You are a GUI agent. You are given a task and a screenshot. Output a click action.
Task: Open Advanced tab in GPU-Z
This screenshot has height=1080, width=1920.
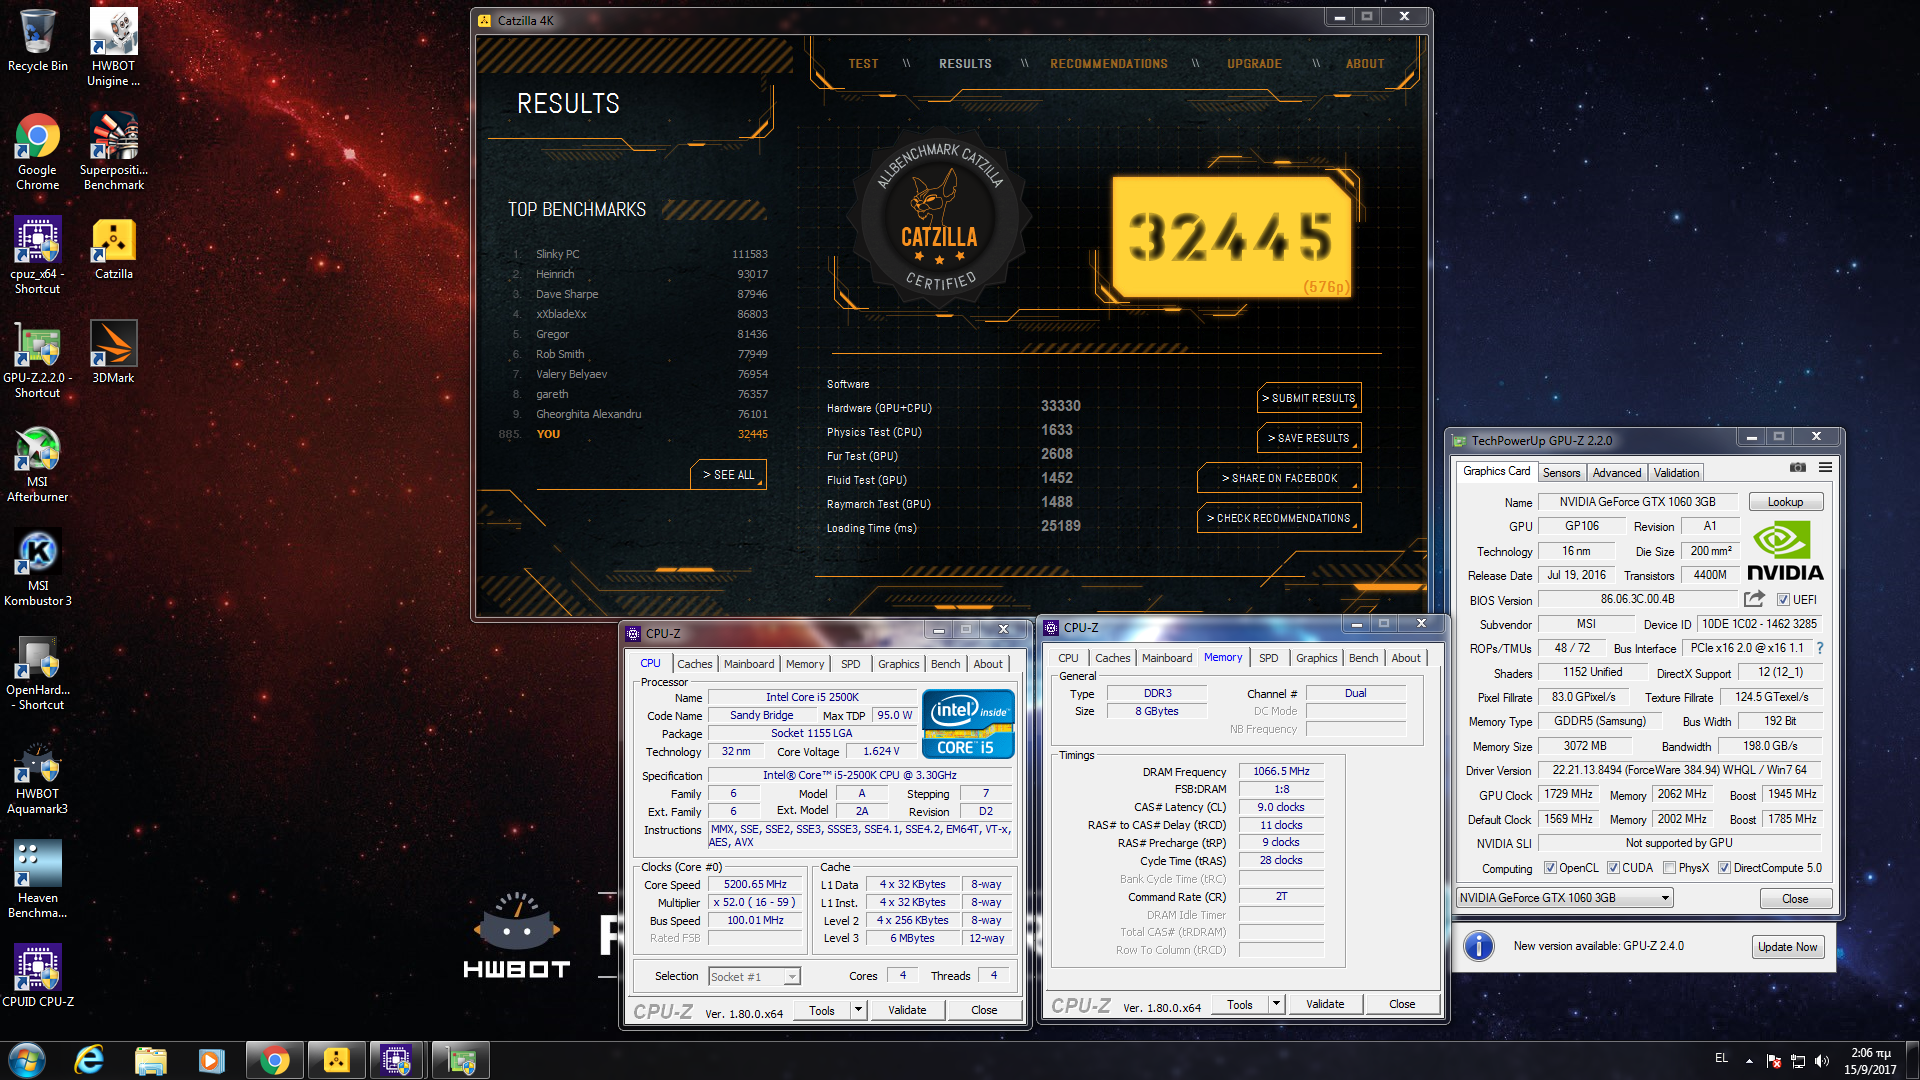(1617, 473)
